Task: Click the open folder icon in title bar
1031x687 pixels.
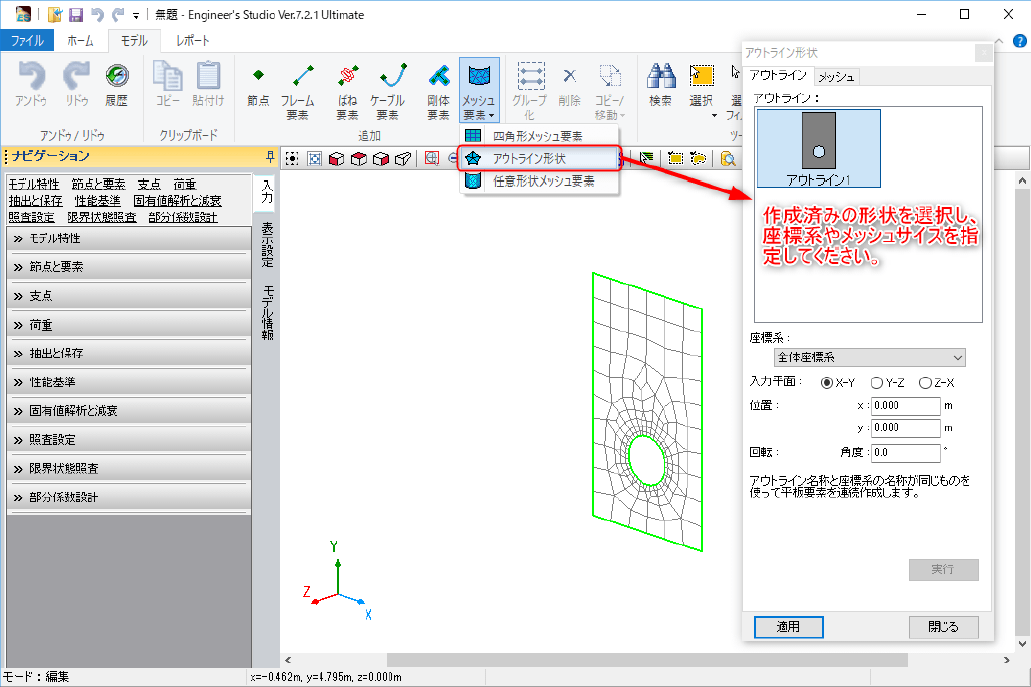Action: coord(55,14)
